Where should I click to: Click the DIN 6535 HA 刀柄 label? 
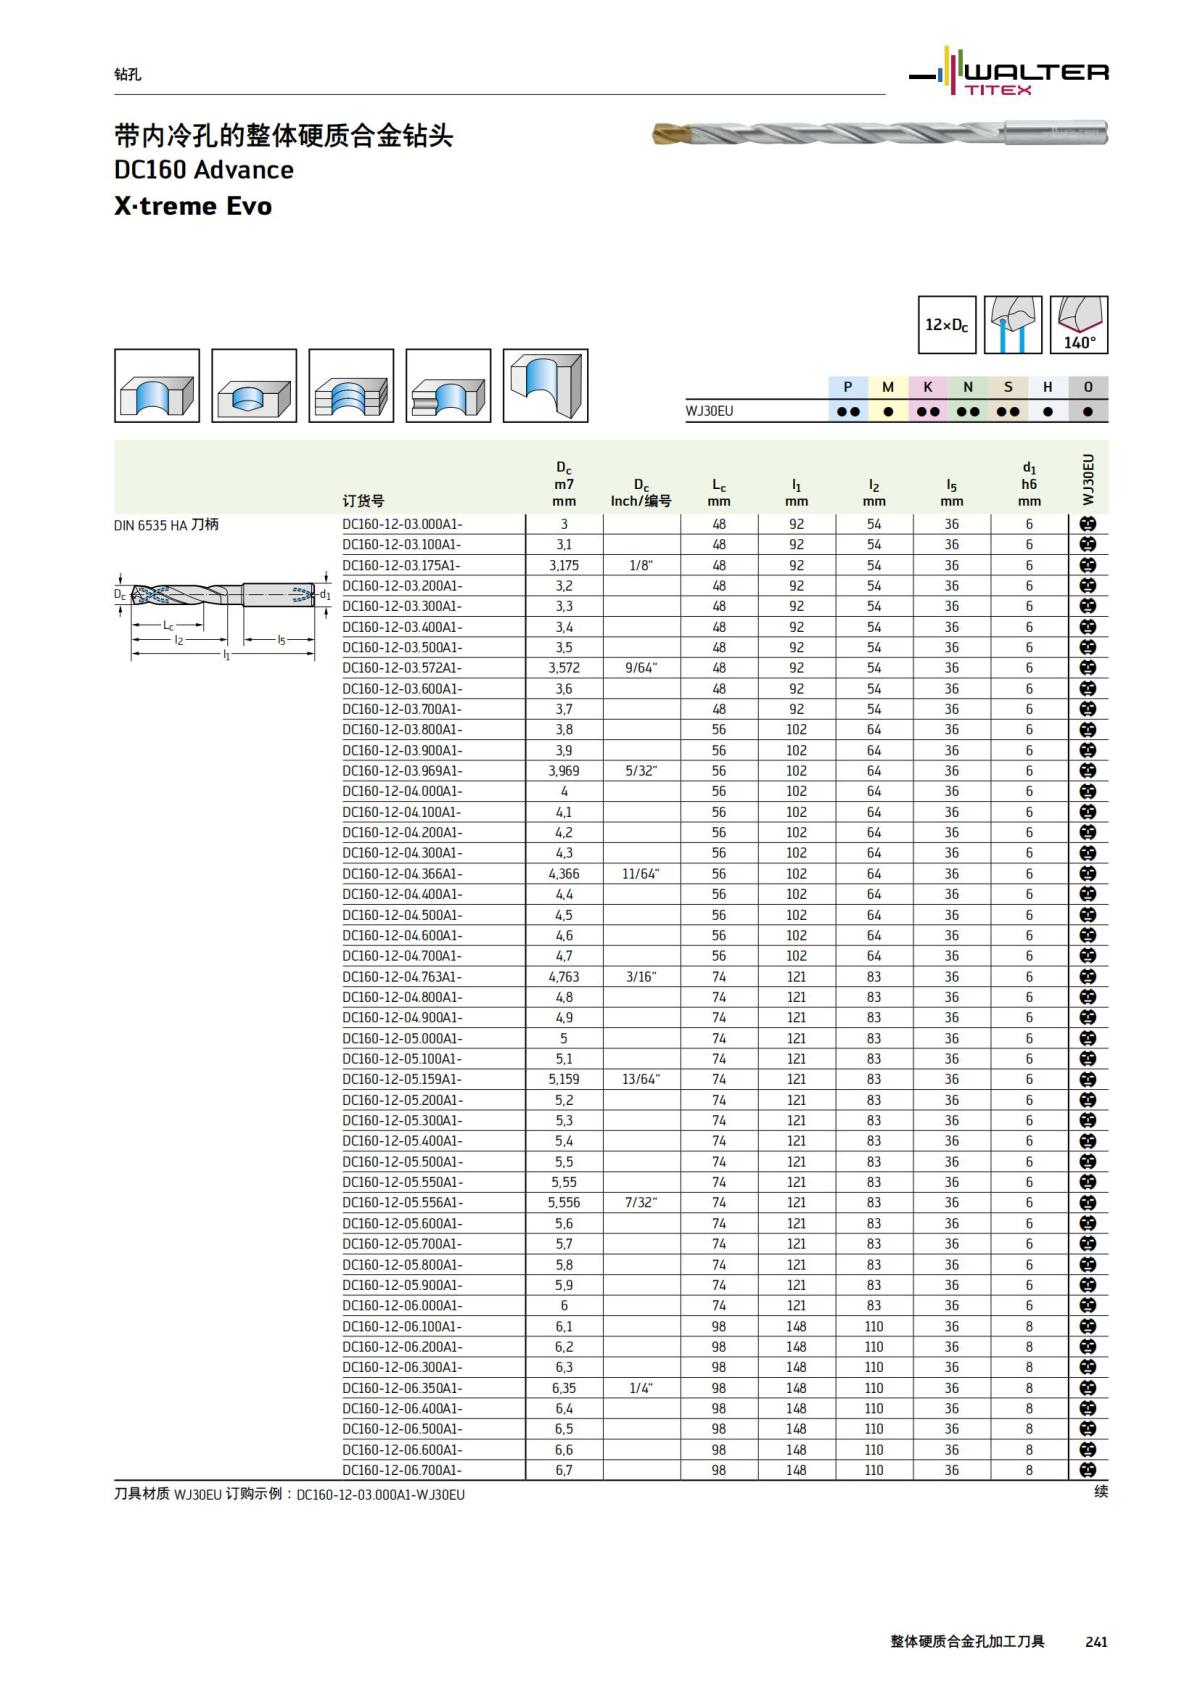(166, 524)
